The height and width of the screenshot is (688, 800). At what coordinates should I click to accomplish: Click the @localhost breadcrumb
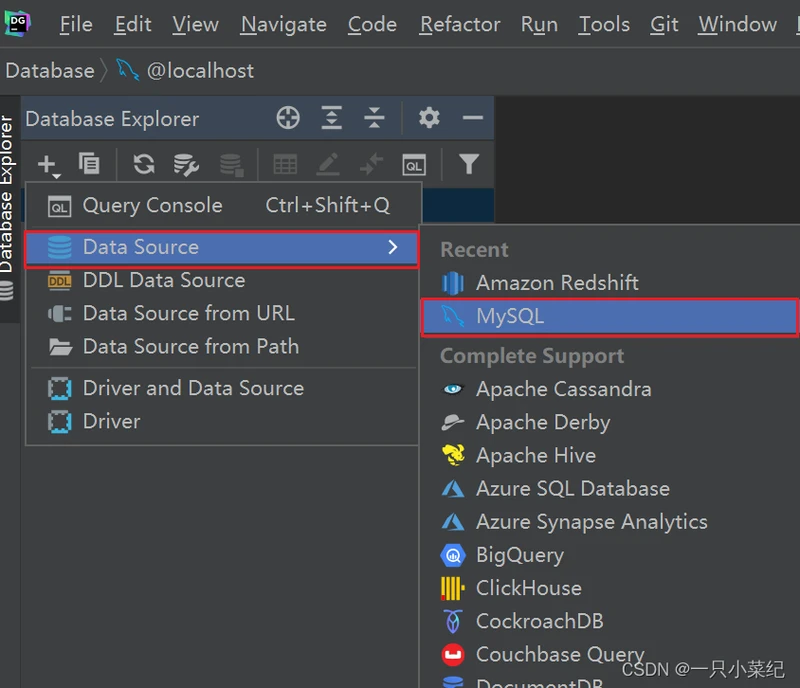[200, 71]
